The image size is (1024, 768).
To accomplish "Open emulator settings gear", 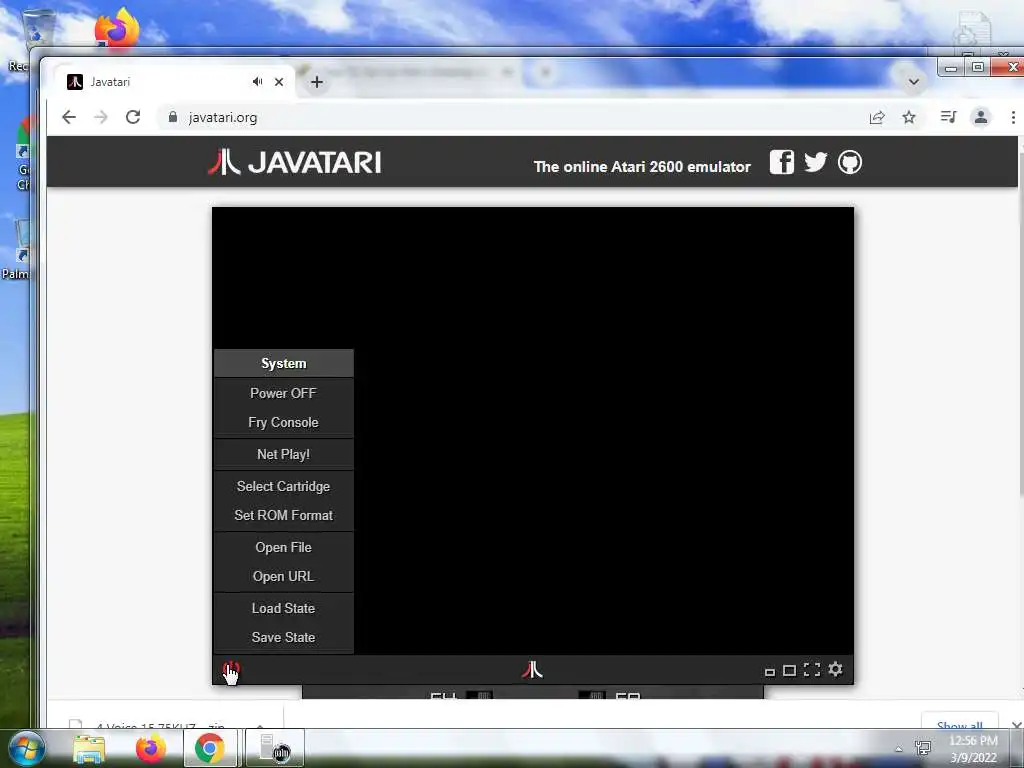I will tap(835, 669).
